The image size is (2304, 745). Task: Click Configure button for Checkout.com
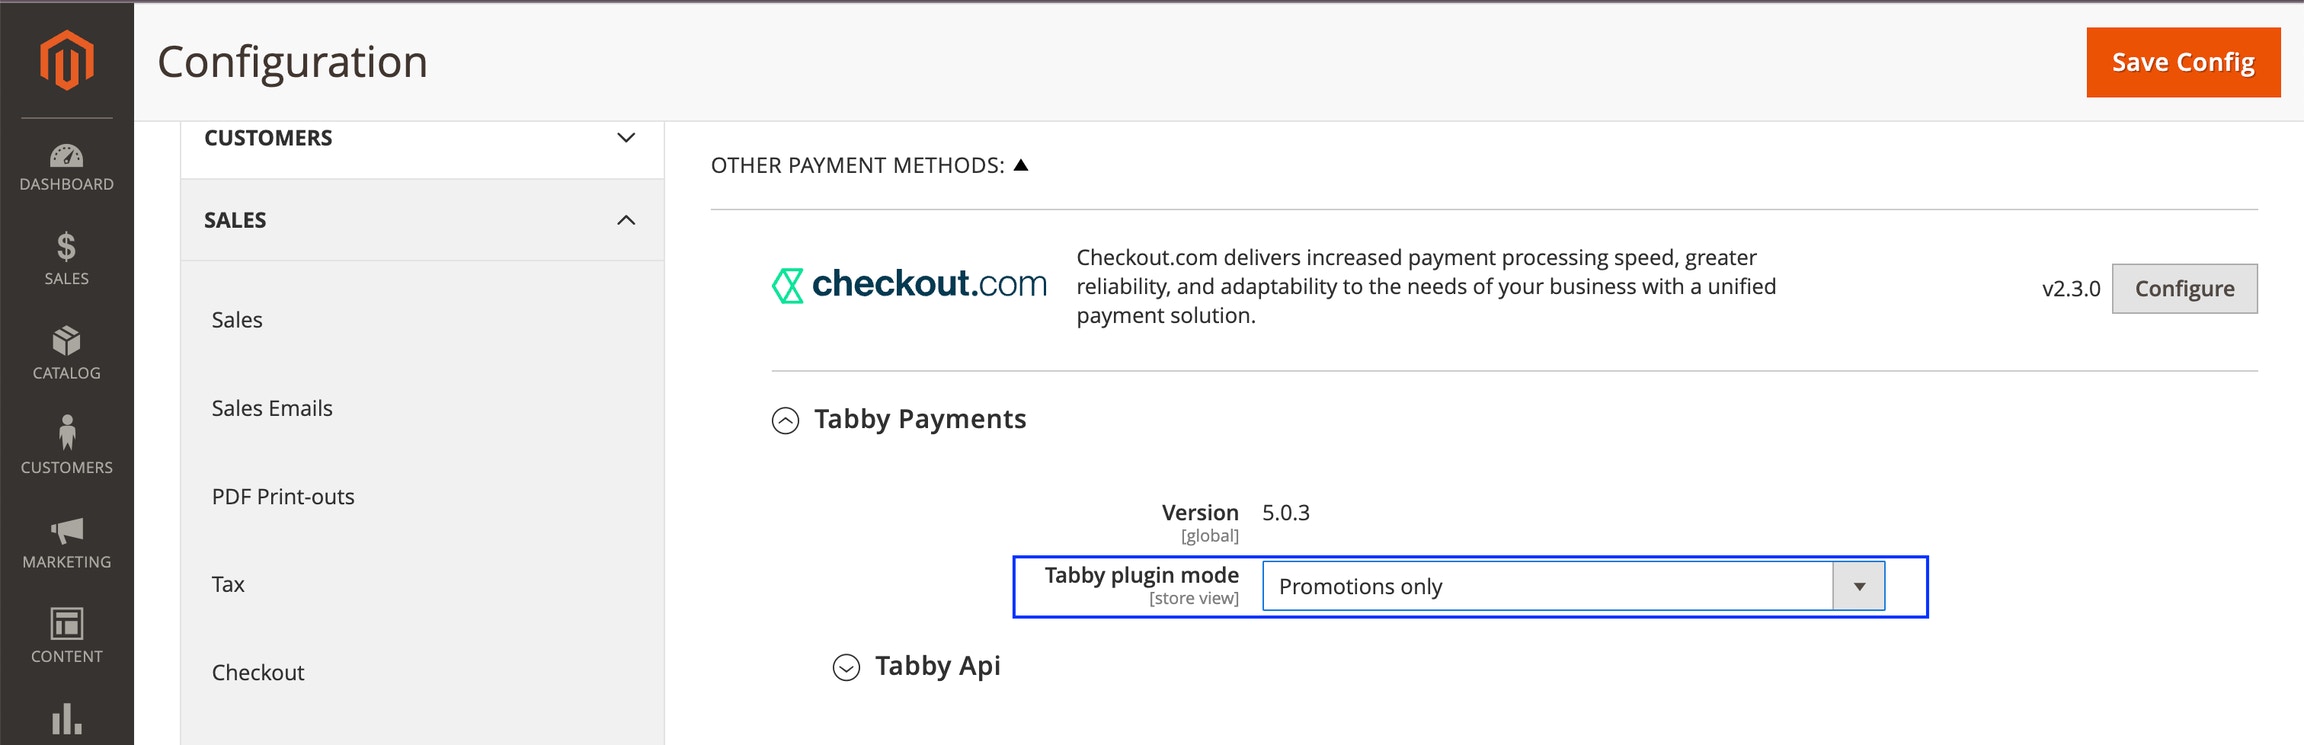point(2184,289)
